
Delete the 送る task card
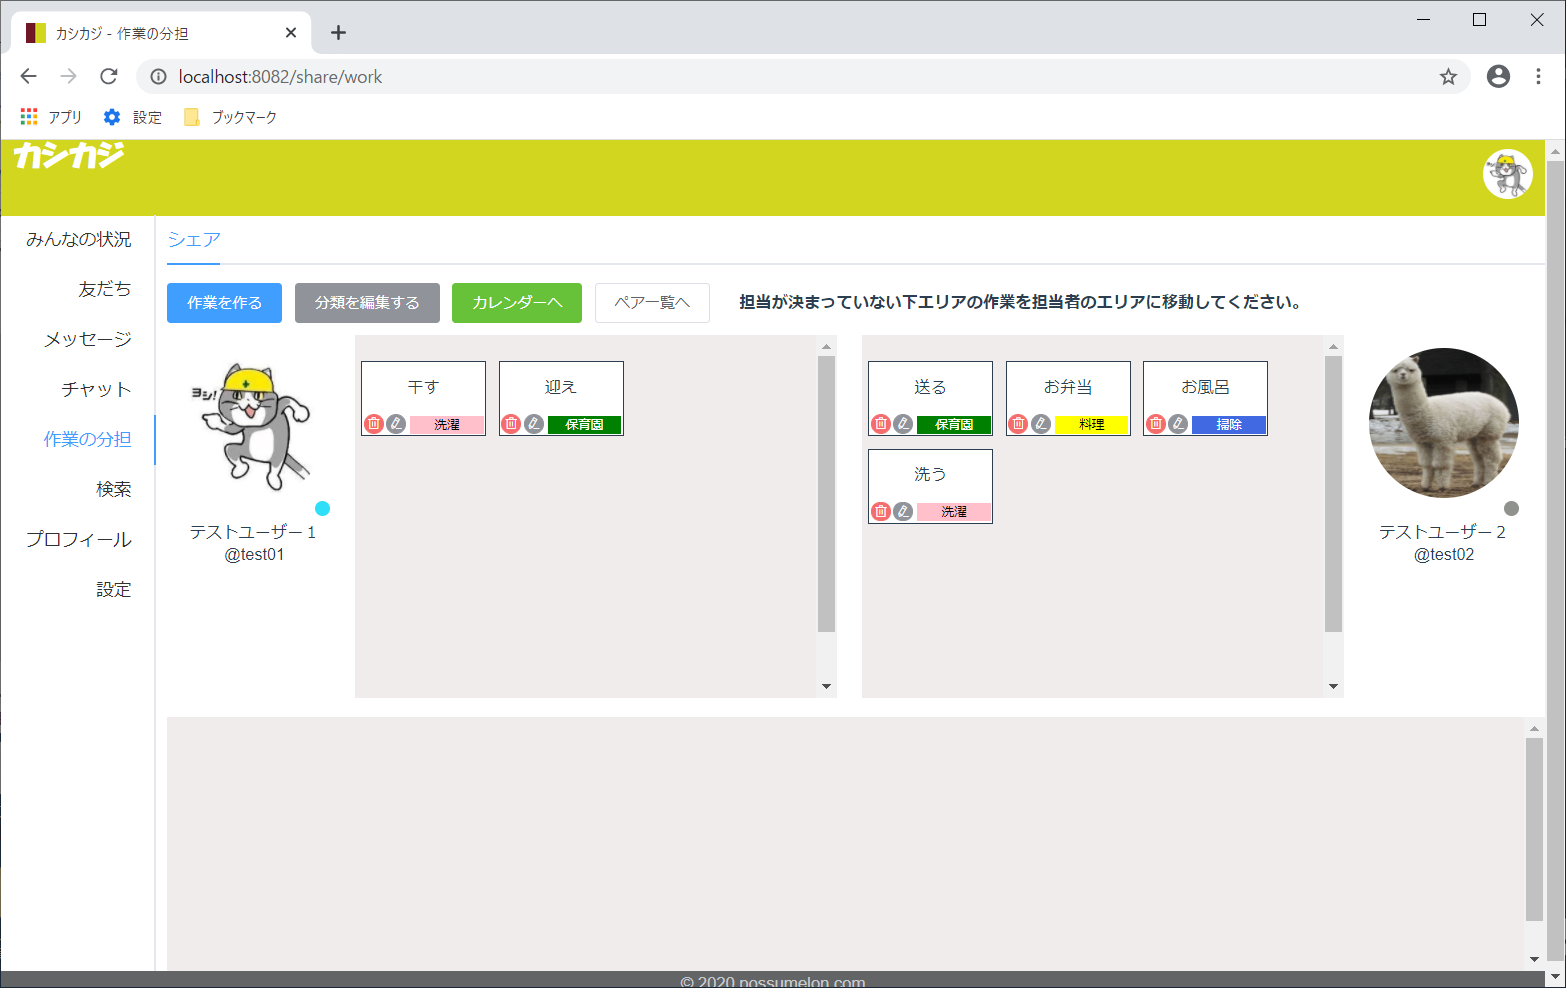click(x=881, y=424)
